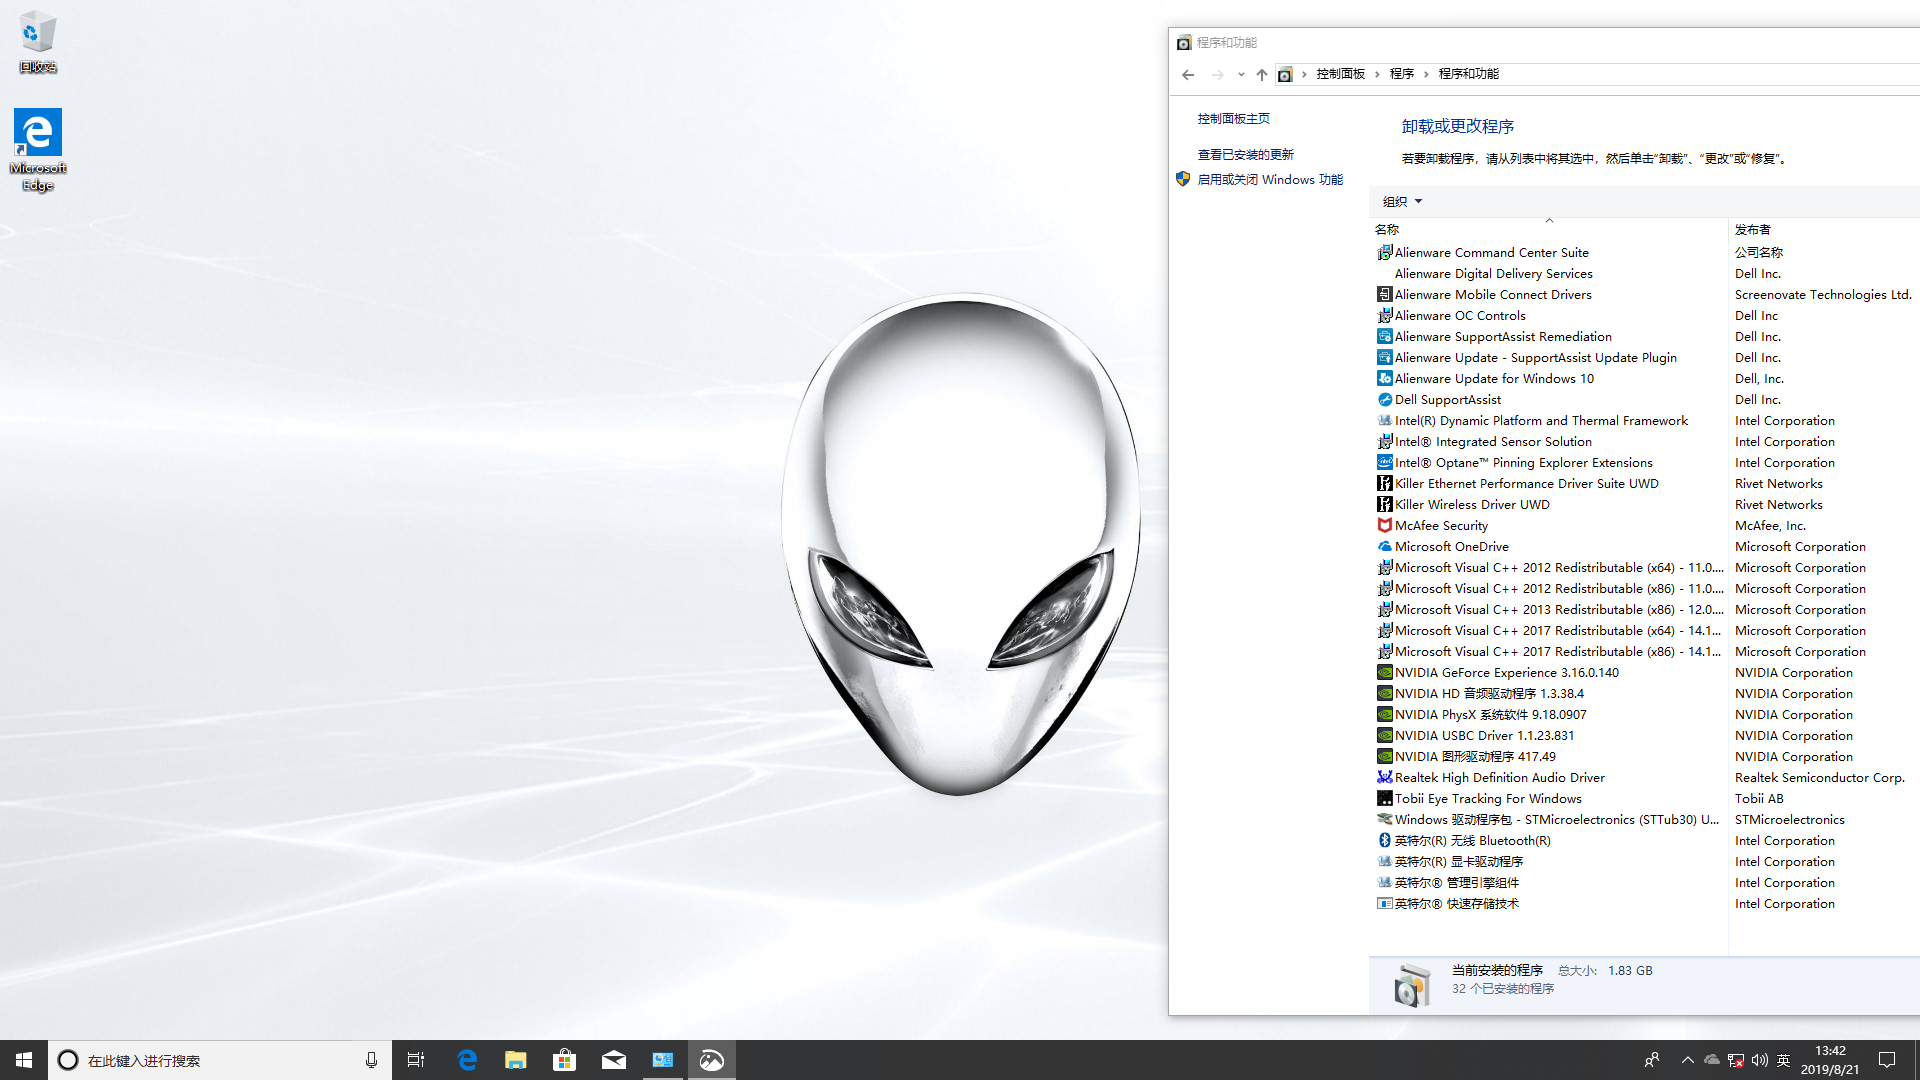Select the Control Panel taskbar icon
1920x1080 pixels.
(x=662, y=1060)
